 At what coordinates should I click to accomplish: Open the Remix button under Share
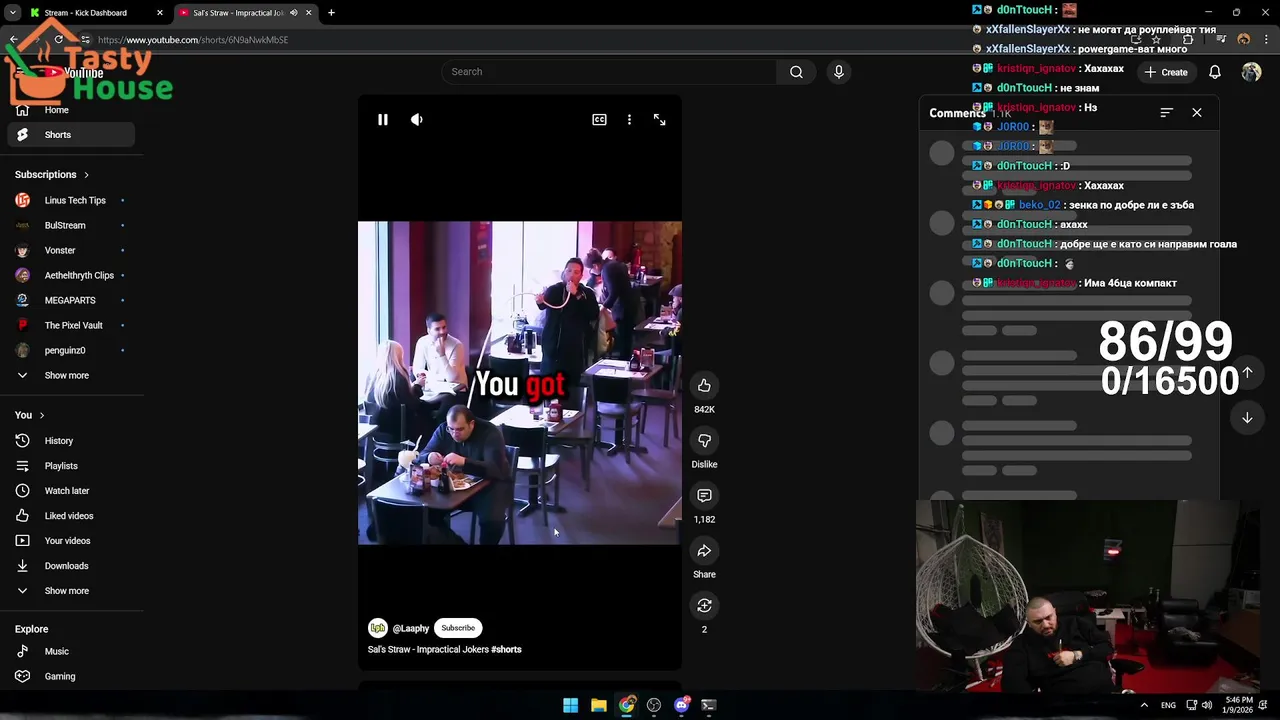(704, 606)
